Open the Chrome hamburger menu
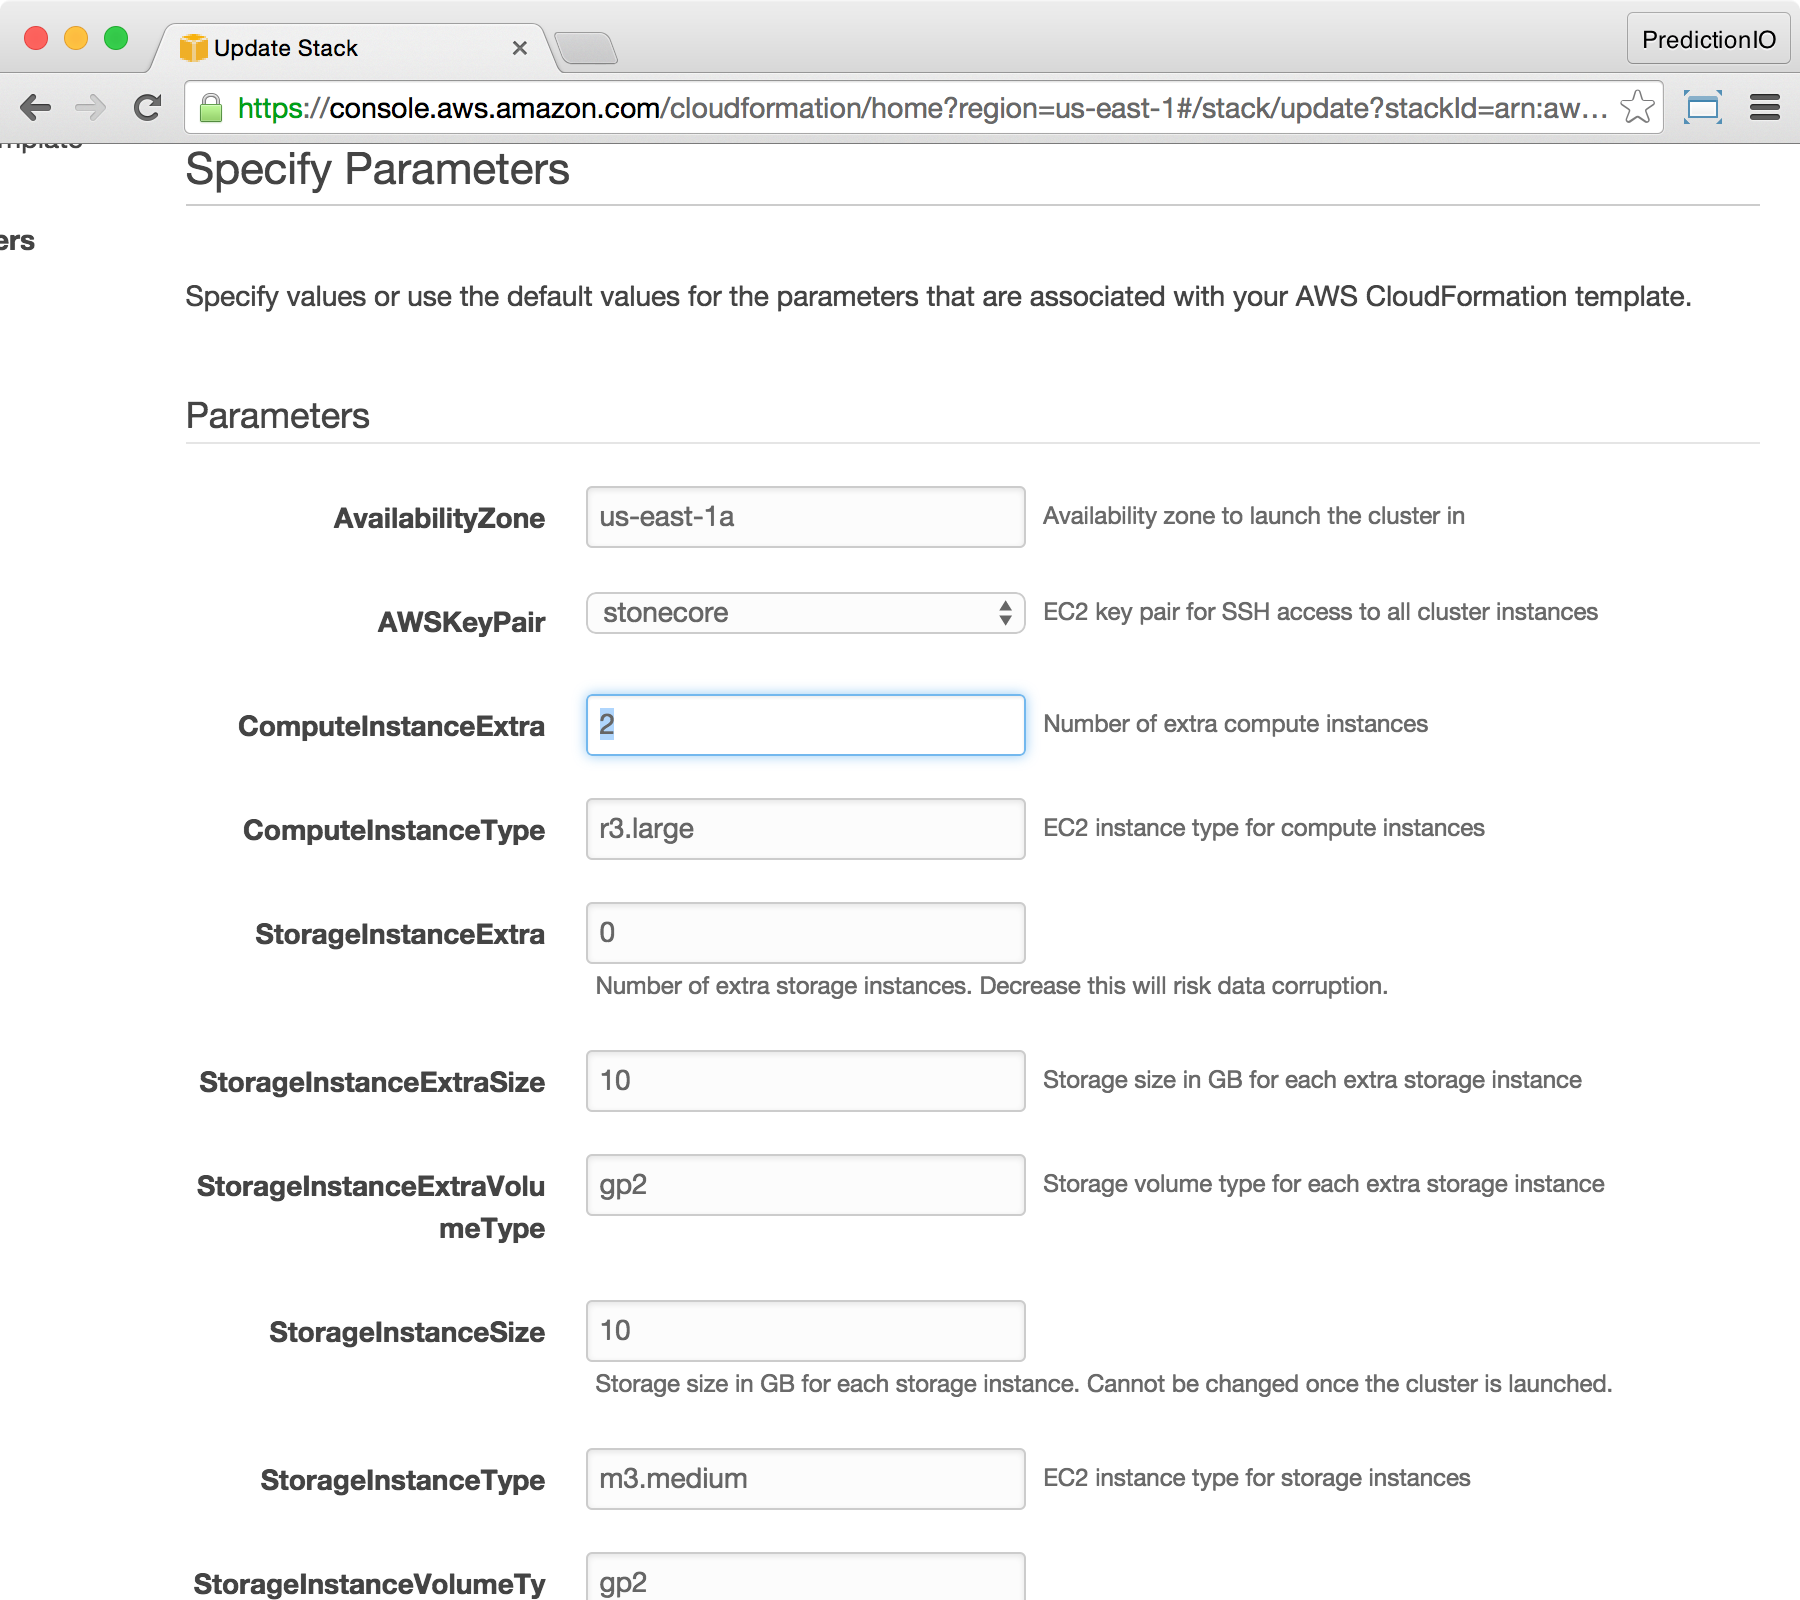The height and width of the screenshot is (1600, 1800). tap(1765, 107)
